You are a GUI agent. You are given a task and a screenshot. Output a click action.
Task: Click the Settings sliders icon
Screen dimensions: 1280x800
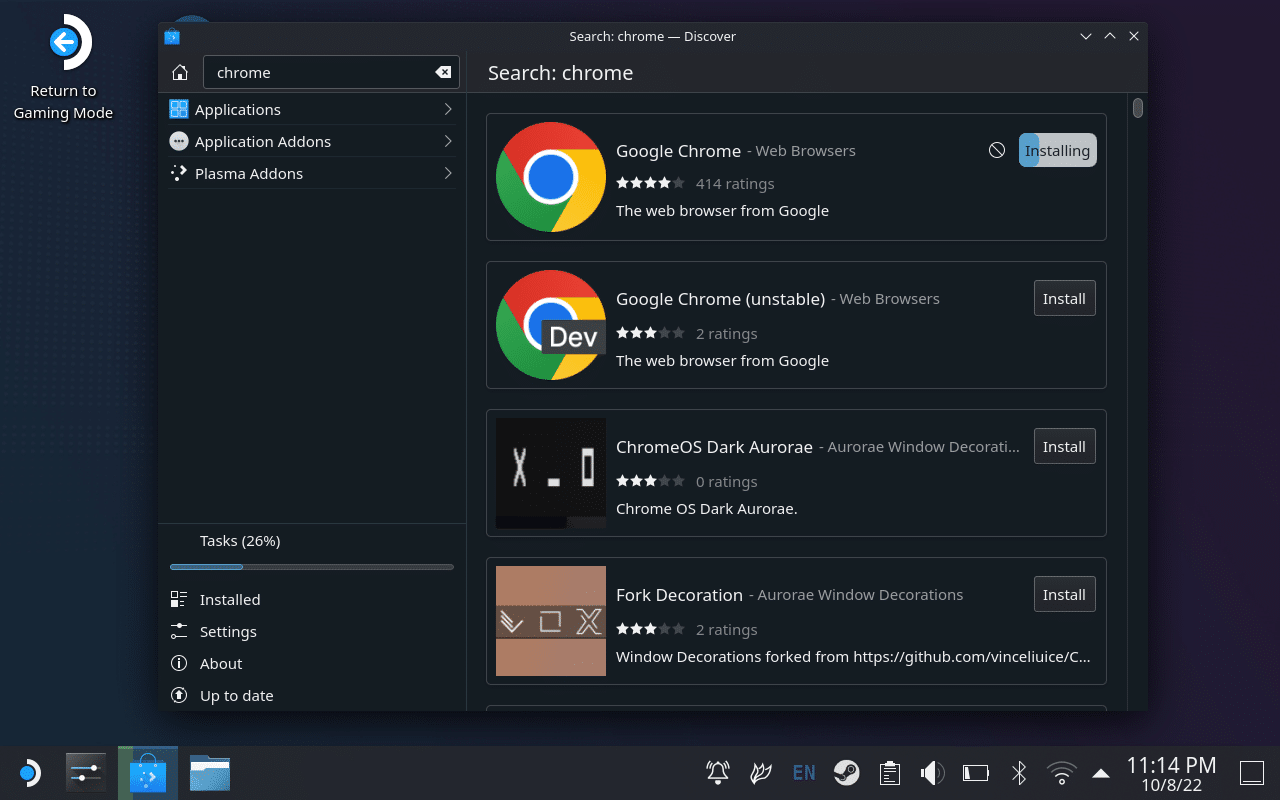point(179,631)
